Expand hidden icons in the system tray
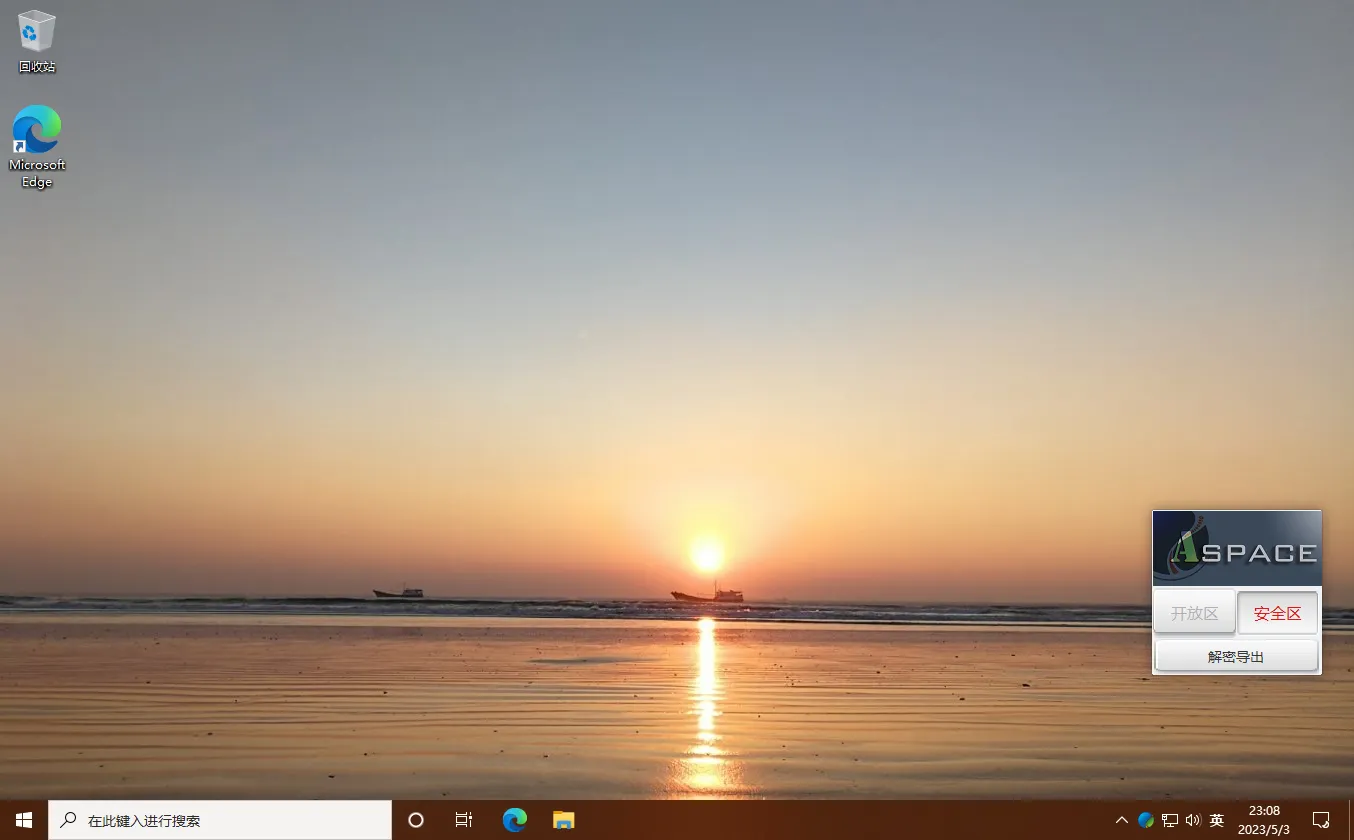1354x840 pixels. tap(1122, 820)
